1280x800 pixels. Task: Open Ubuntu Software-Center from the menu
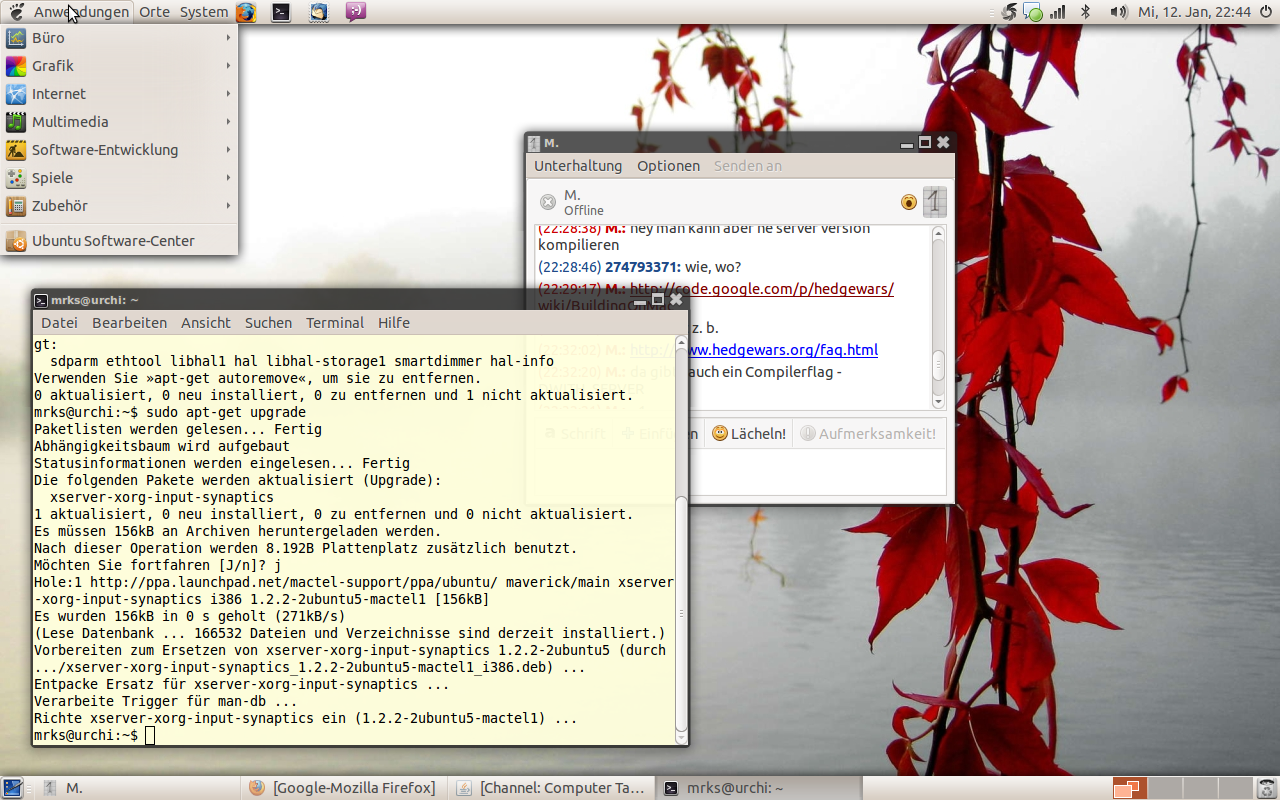tap(113, 241)
